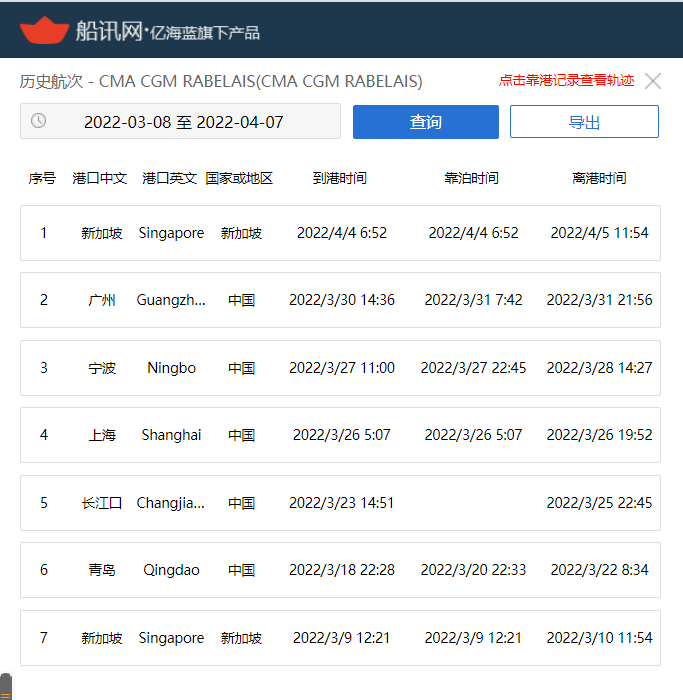
Task: Click departure time 2022/3/22 8:34
Action: 600,570
